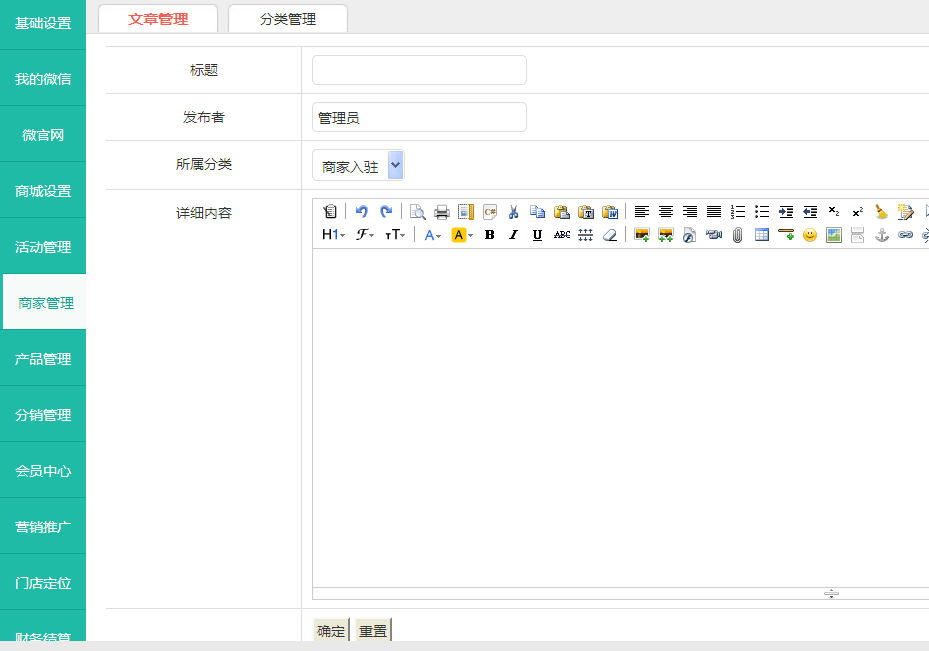Image resolution: width=929 pixels, height=651 pixels.
Task: Expand the H1 heading format dropdown
Action: click(333, 235)
